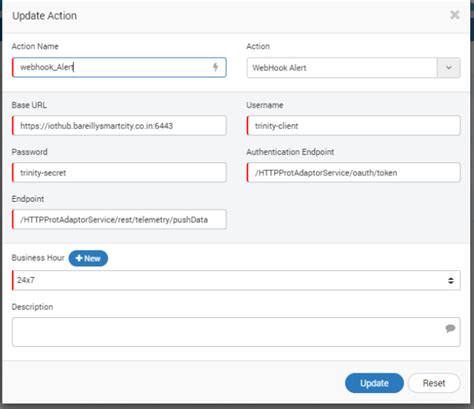474x409 pixels.
Task: Click the Endpoint pushData field
Action: point(119,219)
